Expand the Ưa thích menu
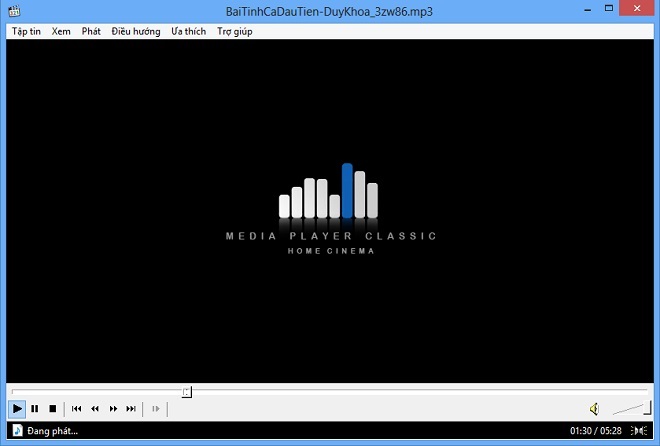Screen dimensions: 660x446 [188, 31]
